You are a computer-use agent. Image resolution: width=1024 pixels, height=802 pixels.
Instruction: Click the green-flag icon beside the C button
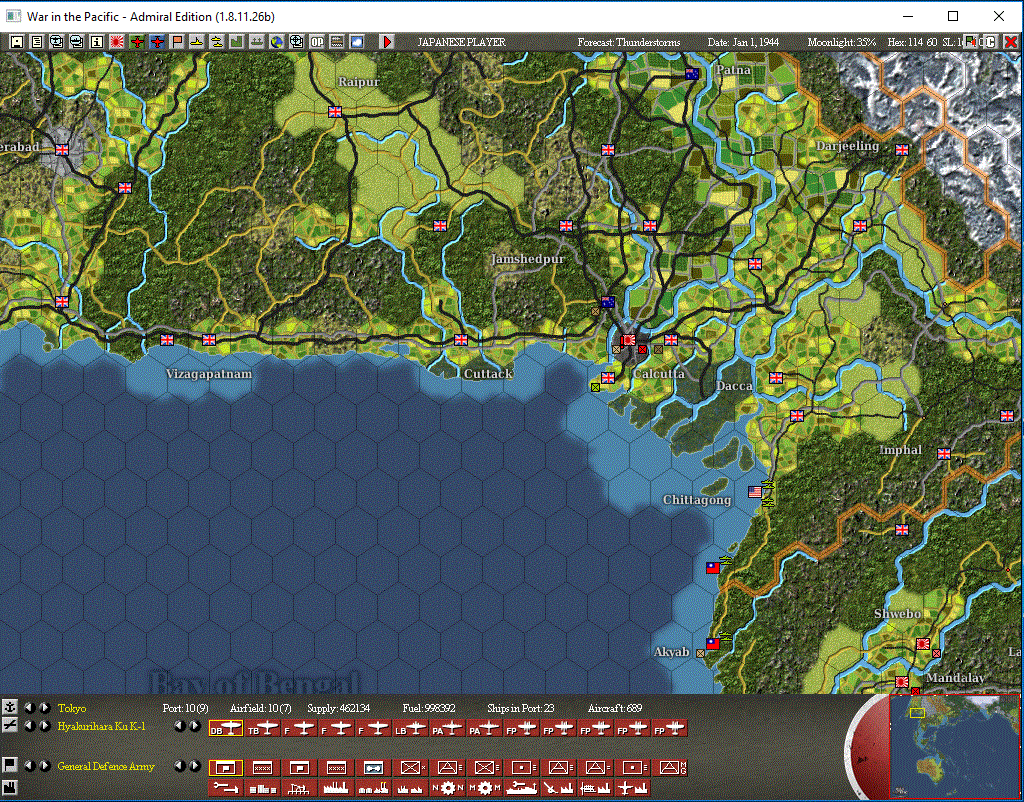coord(970,42)
